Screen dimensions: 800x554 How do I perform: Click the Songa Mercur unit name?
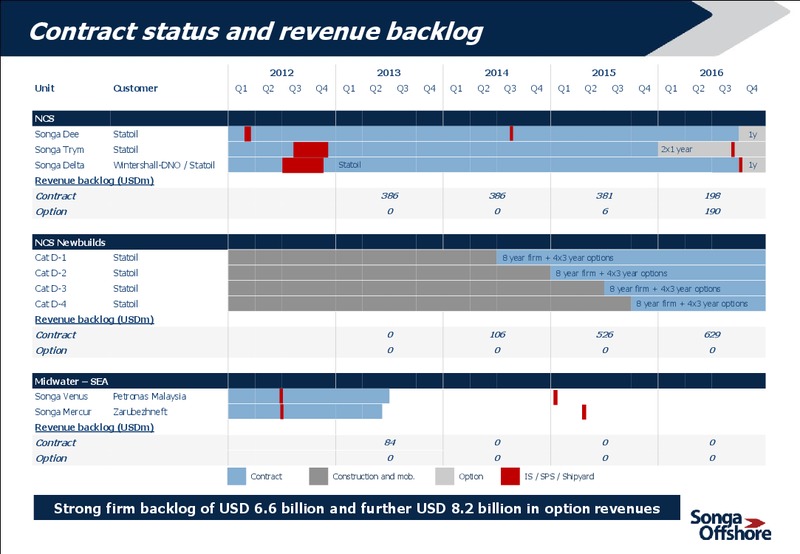point(63,412)
